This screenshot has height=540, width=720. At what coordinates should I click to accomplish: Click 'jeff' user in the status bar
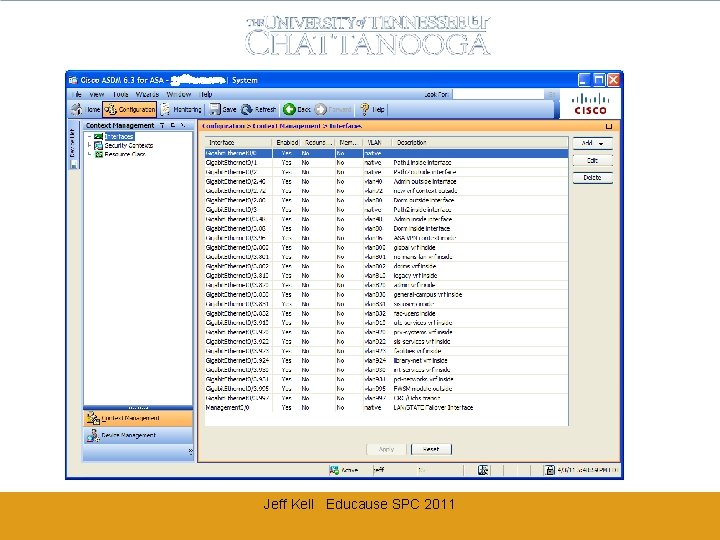[379, 470]
